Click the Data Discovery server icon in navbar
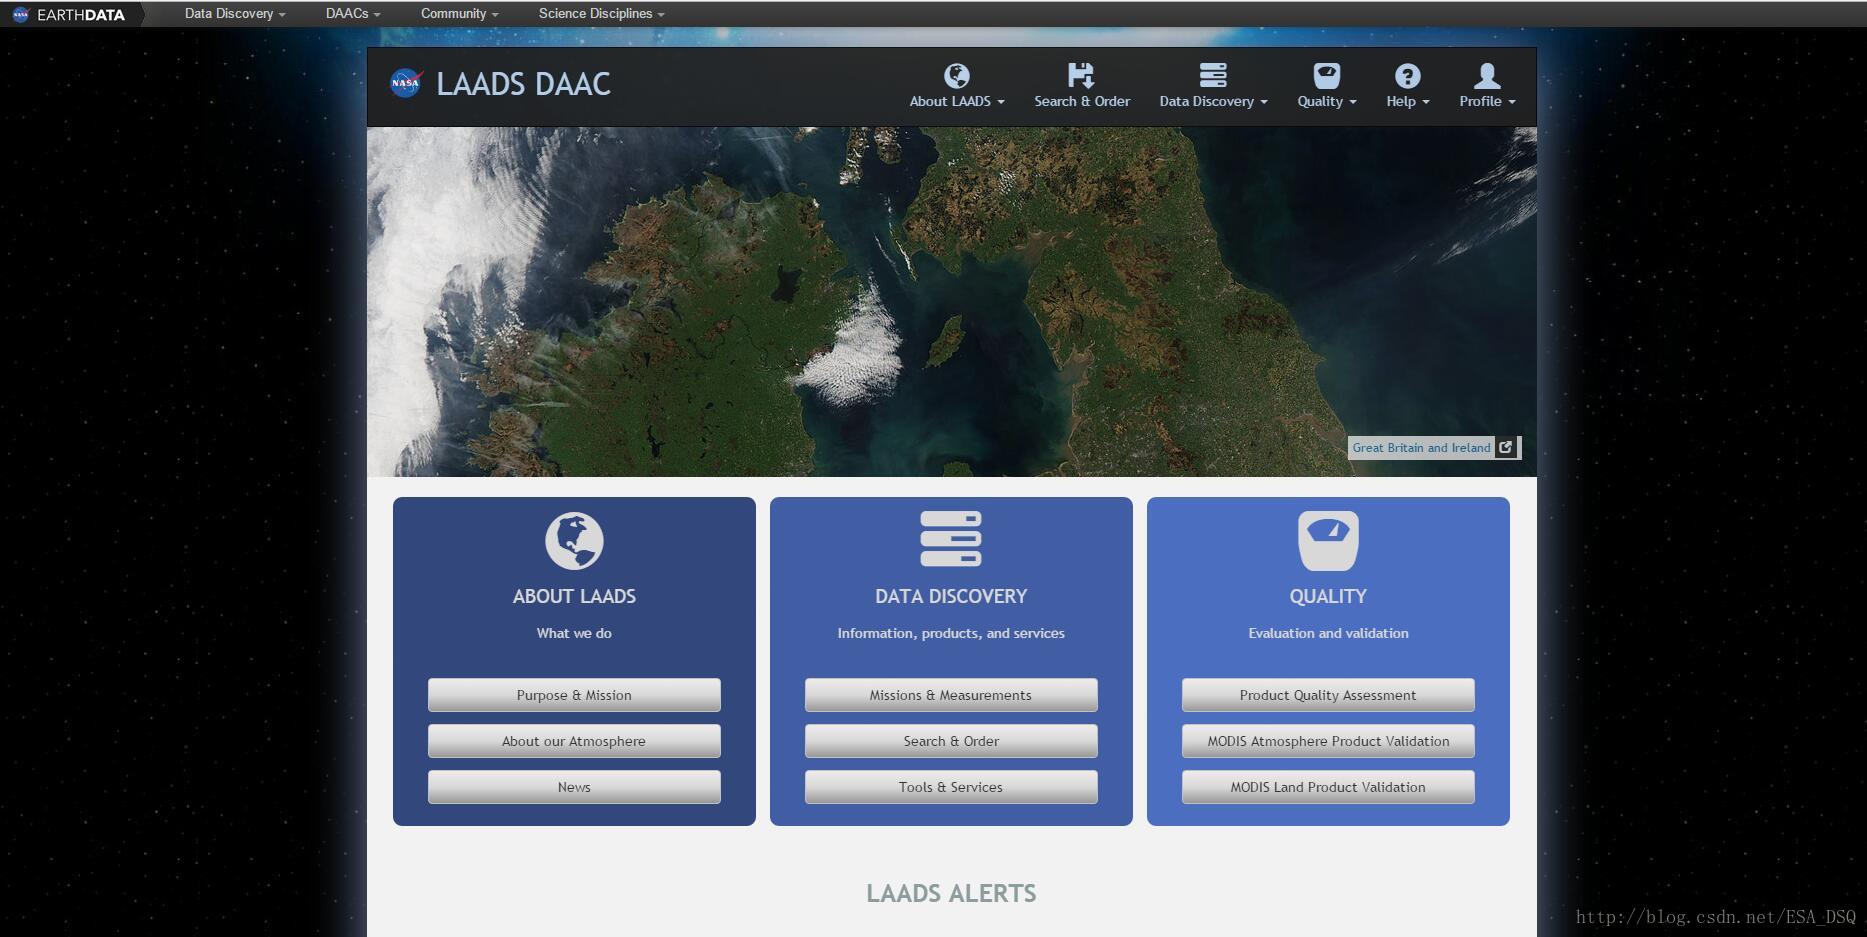The image size is (1867, 937). (1213, 76)
